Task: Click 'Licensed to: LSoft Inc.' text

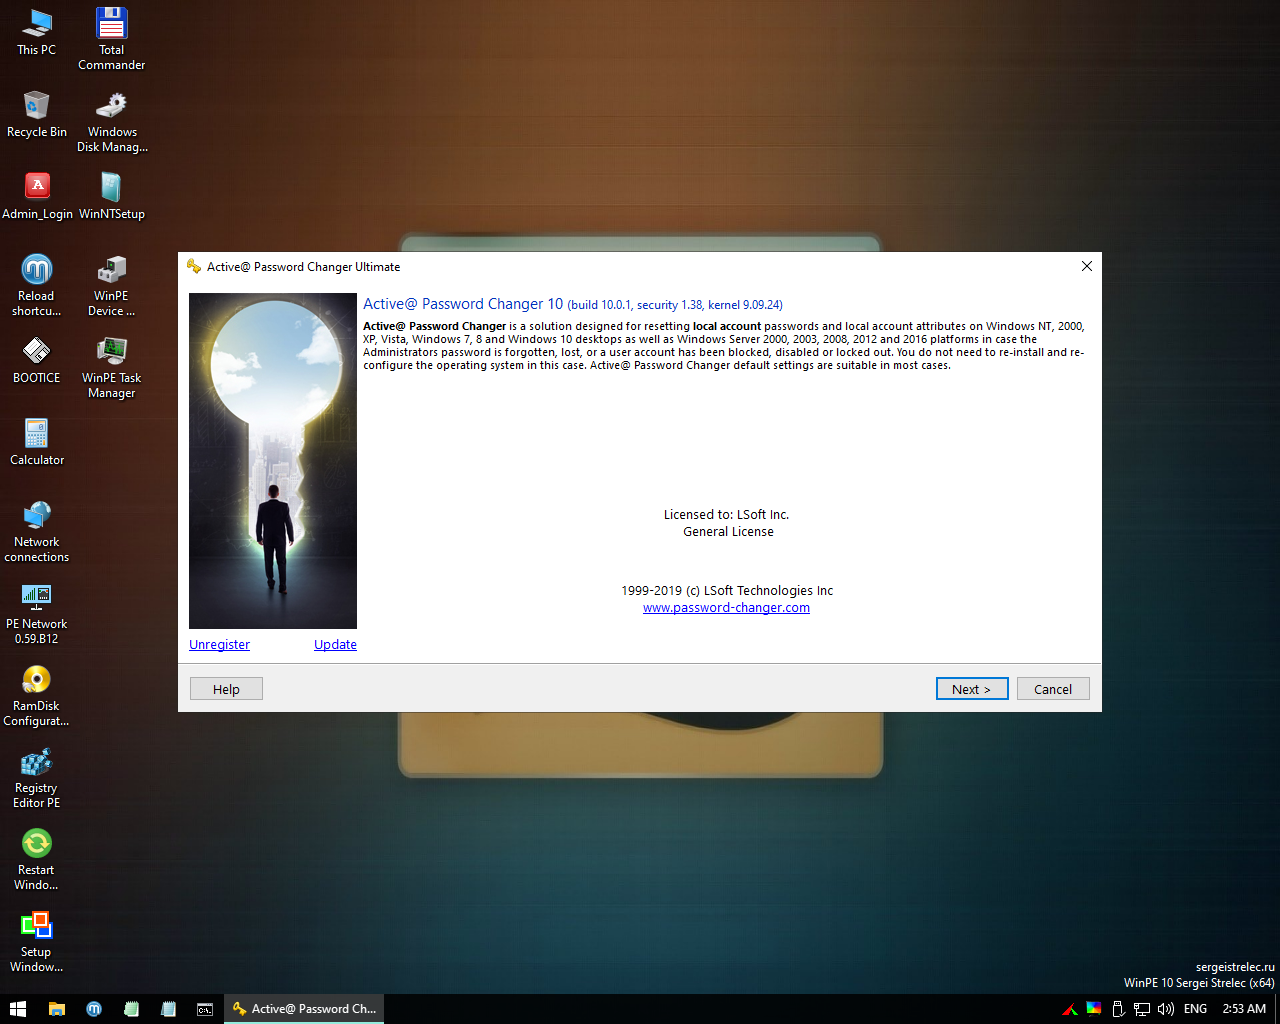Action: point(726,515)
